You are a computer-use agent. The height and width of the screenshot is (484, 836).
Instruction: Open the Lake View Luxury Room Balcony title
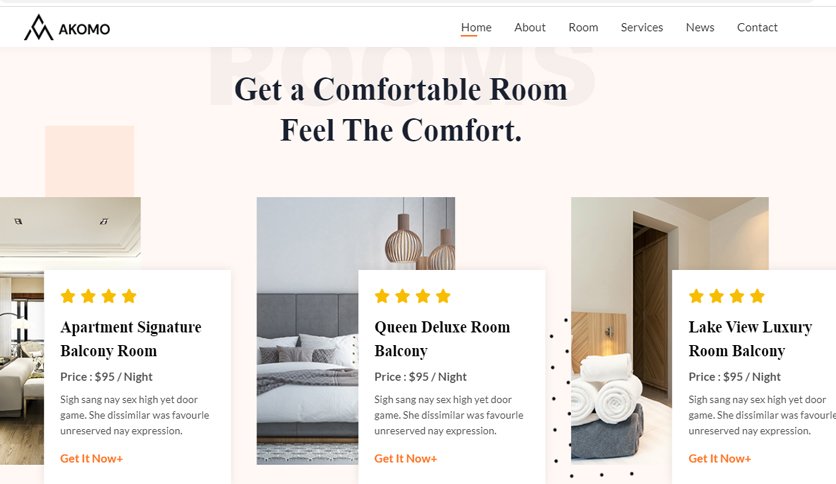point(750,338)
